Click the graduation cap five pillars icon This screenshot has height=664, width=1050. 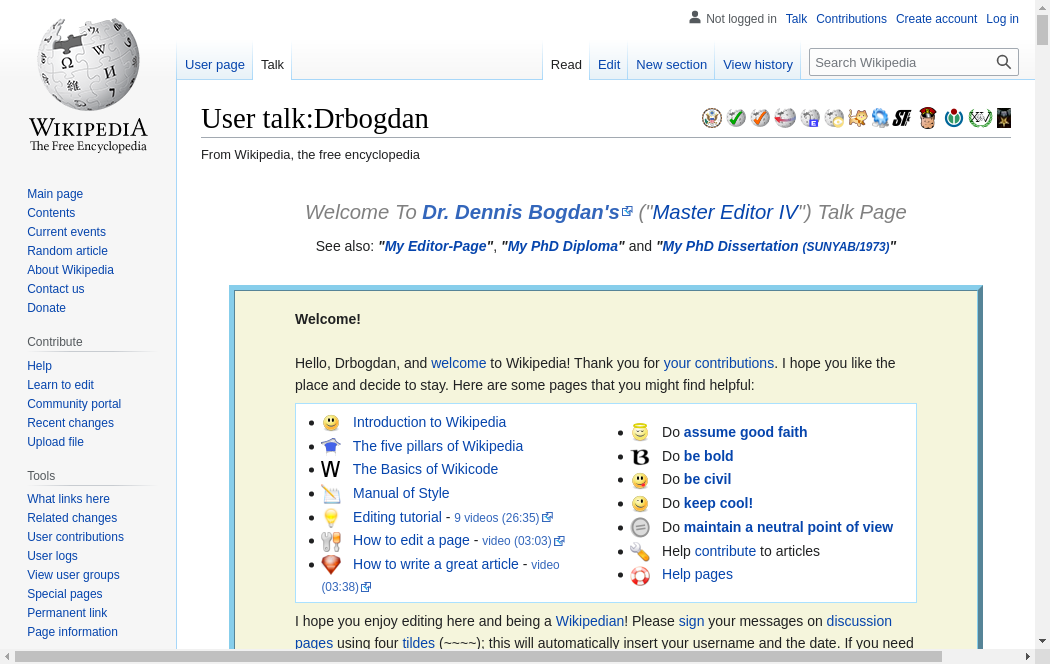(x=331, y=446)
